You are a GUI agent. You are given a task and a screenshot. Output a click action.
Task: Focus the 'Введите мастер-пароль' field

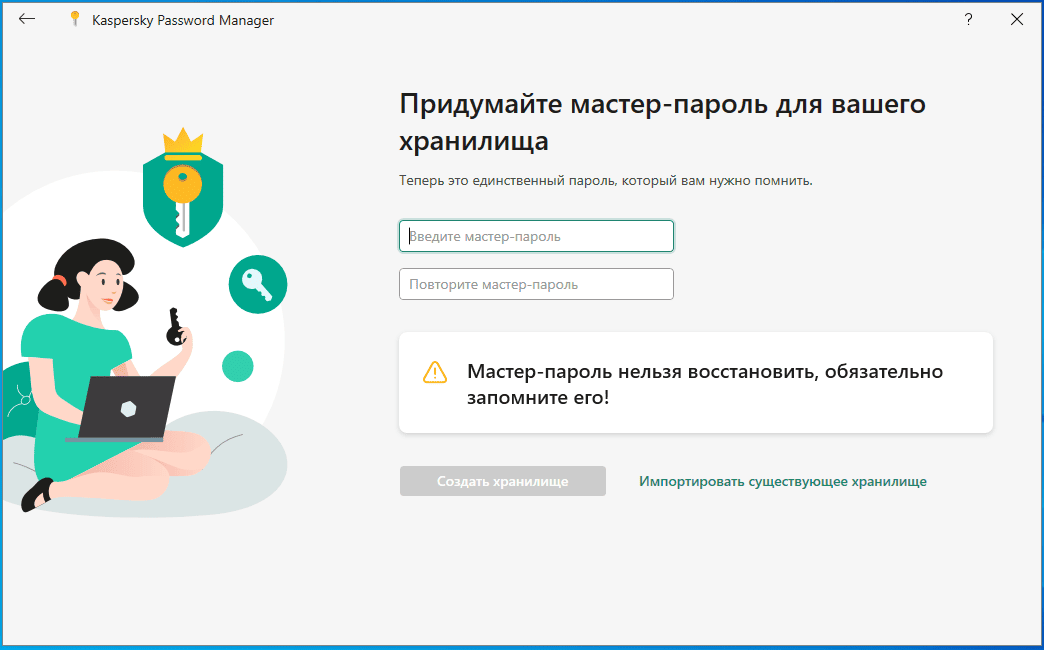pos(536,236)
